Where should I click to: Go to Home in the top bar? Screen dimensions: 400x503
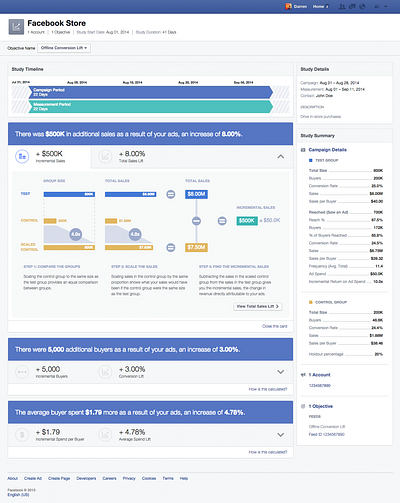click(319, 6)
